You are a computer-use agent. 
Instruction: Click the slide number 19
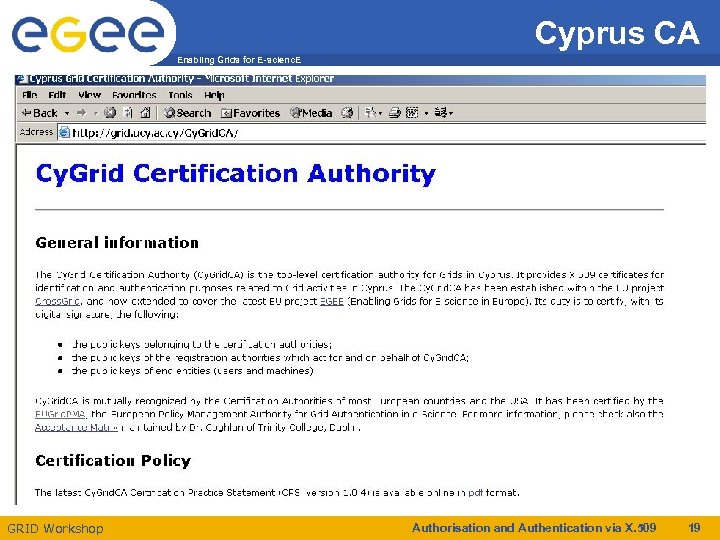[x=694, y=528]
